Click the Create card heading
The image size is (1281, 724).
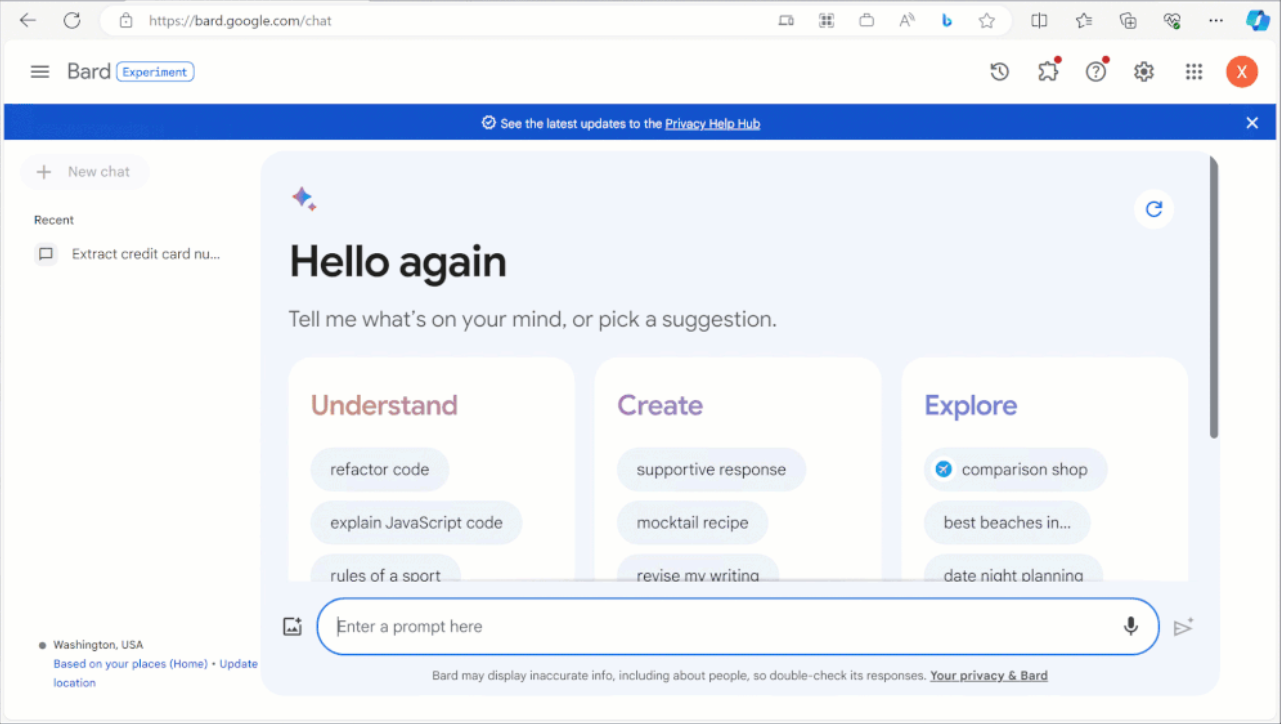660,405
